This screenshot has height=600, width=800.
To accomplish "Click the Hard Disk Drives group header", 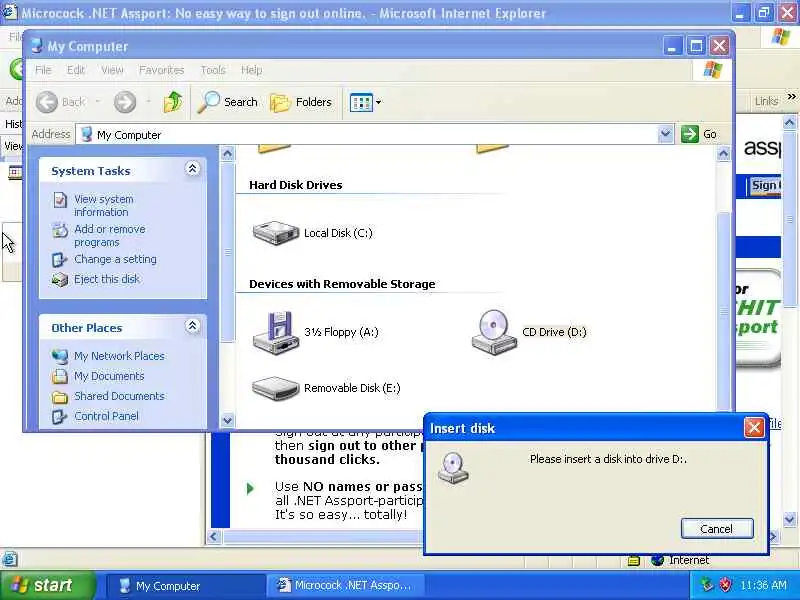I will [x=295, y=185].
